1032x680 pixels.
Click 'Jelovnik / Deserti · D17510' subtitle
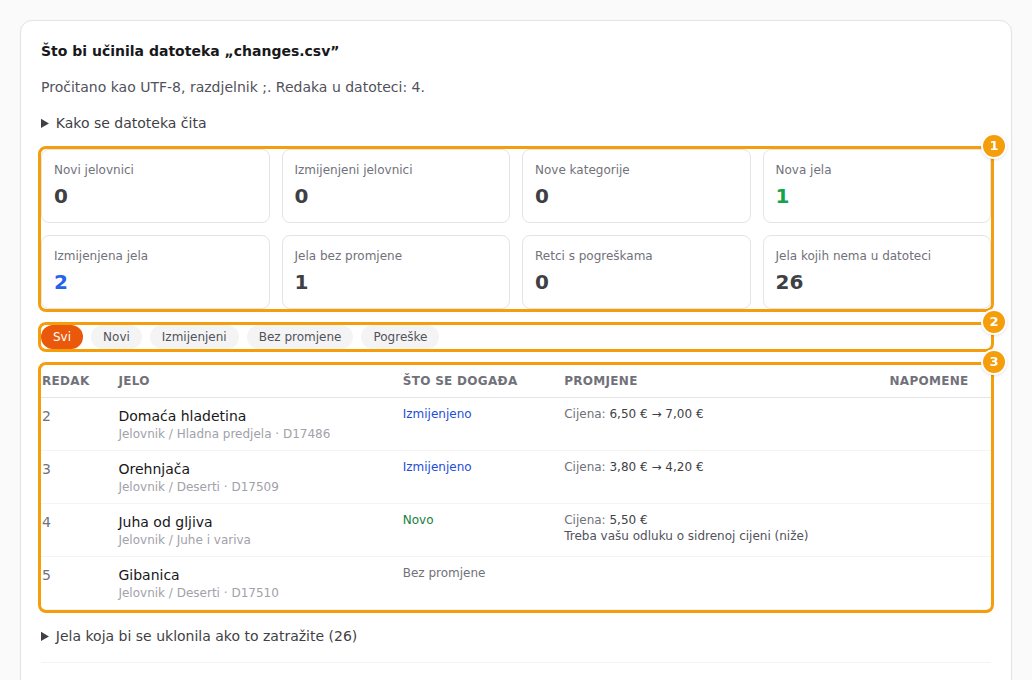click(x=199, y=592)
